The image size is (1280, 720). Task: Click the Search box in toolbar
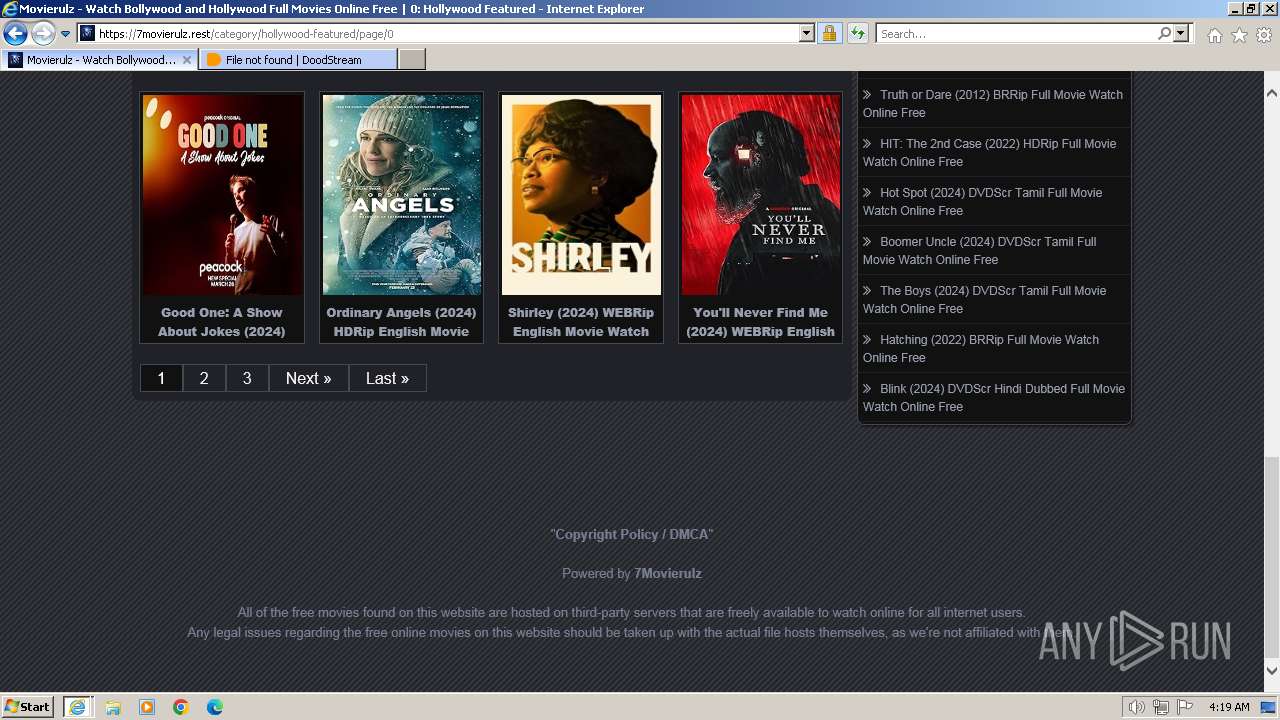coord(1015,33)
